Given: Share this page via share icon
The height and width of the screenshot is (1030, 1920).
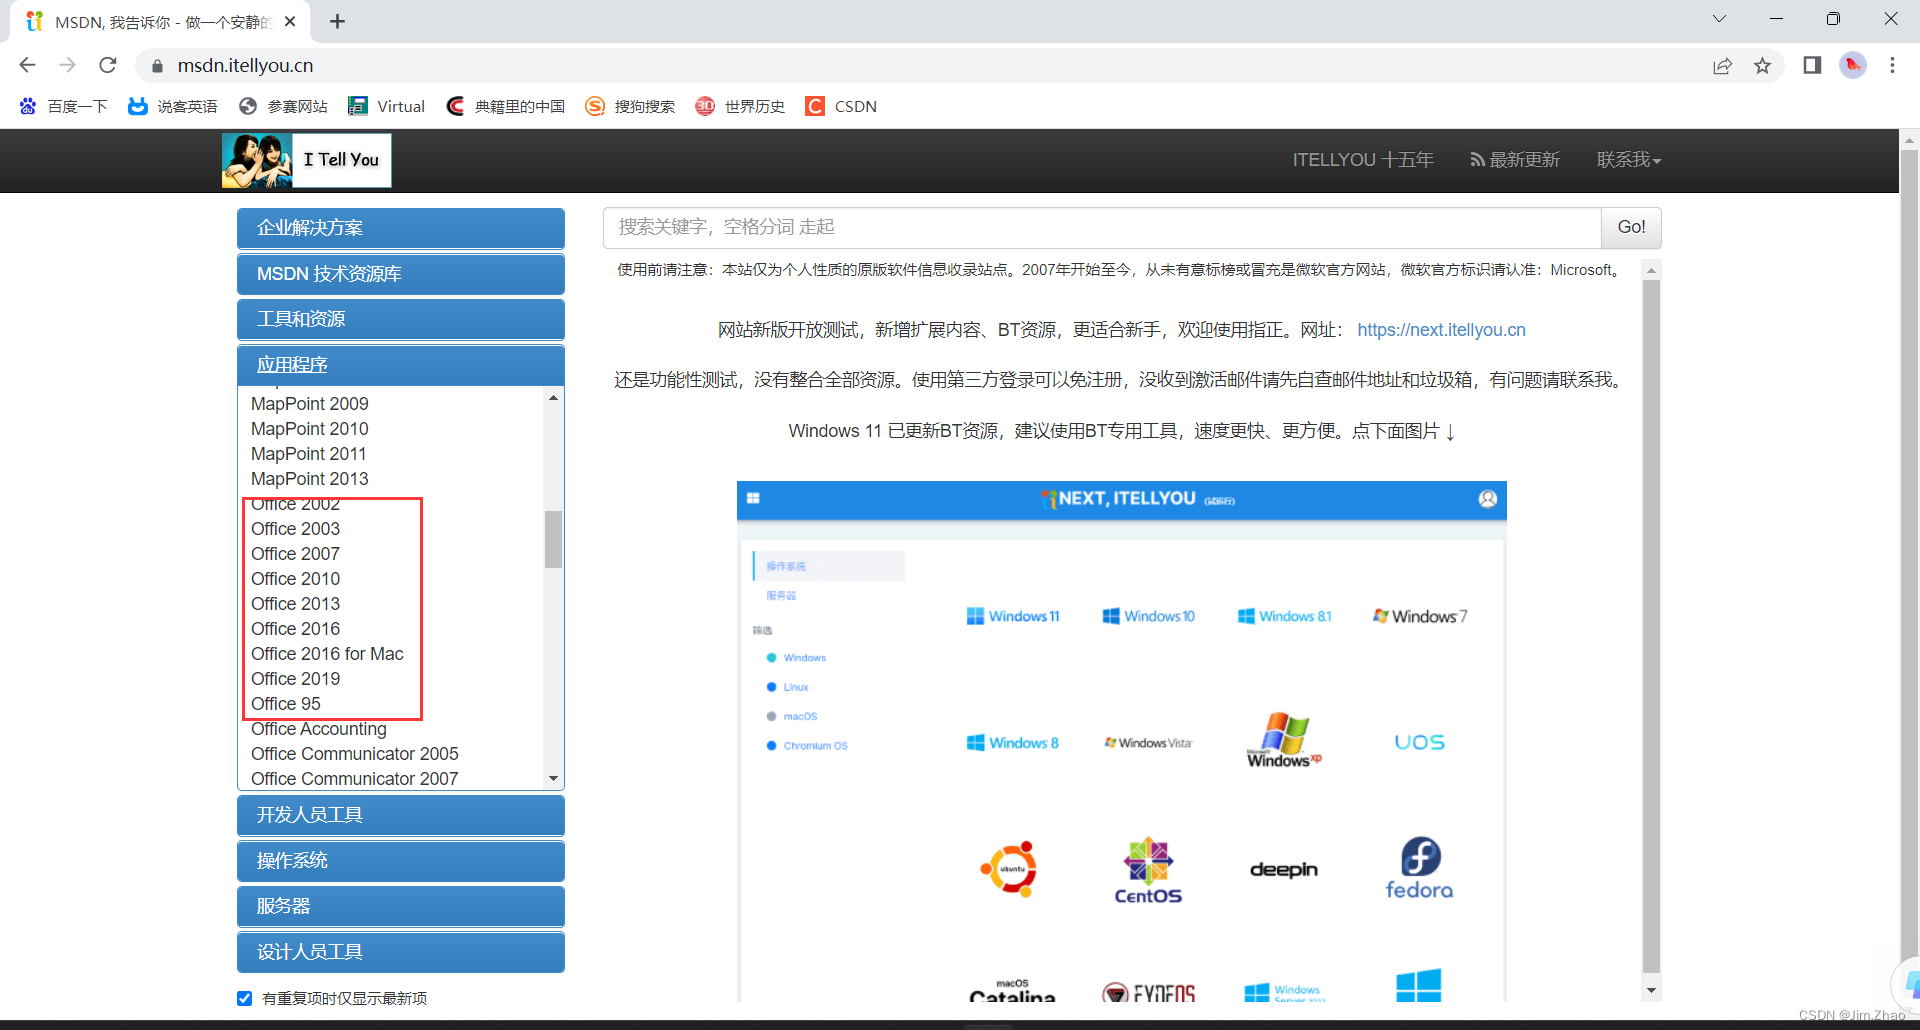Looking at the screenshot, I should 1722,65.
